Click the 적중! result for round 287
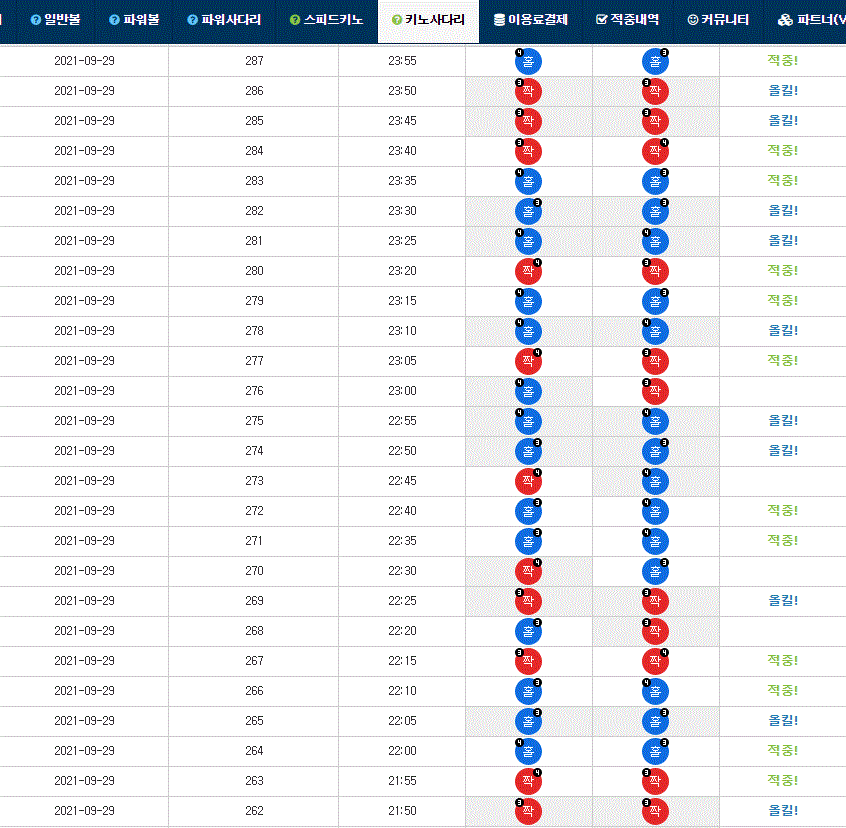846x828 pixels. click(x=782, y=60)
